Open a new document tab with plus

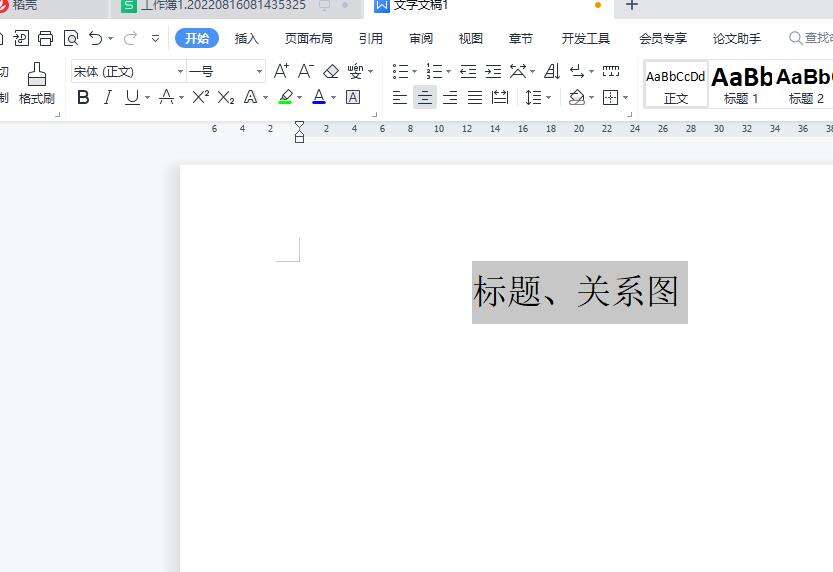[x=631, y=5]
